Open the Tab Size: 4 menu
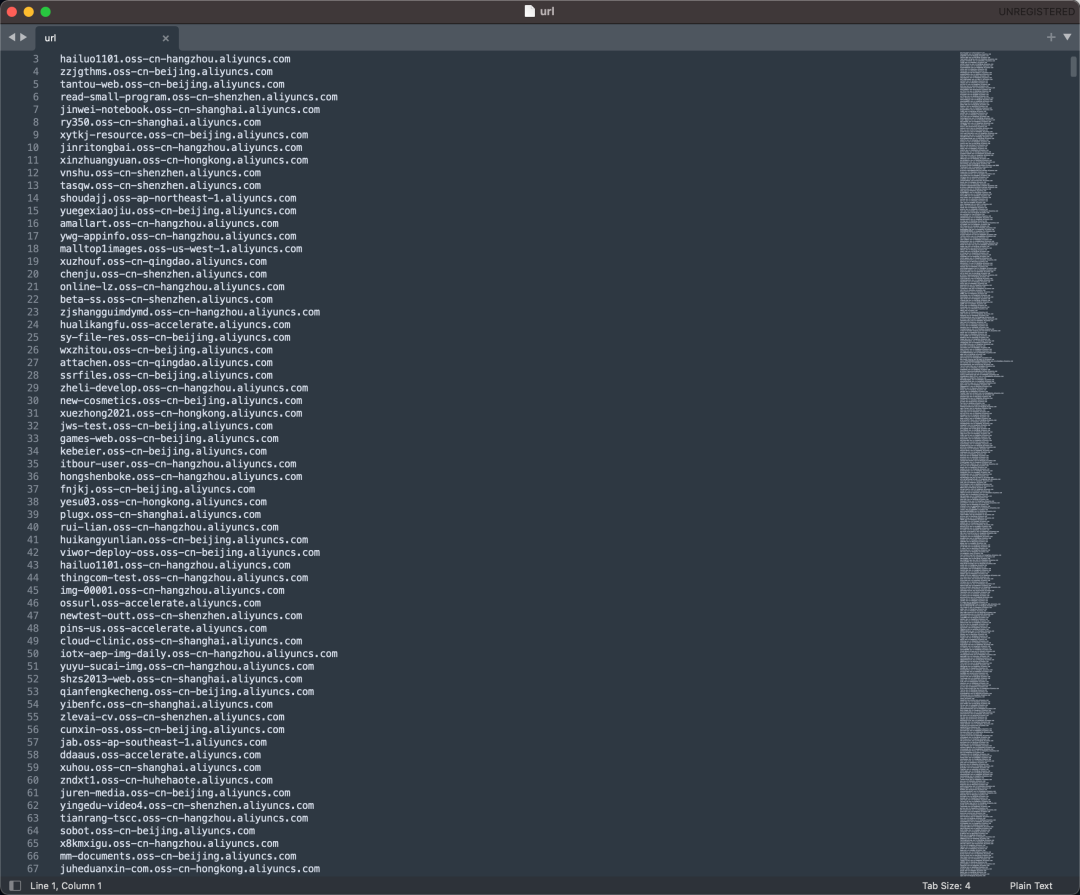 (x=946, y=885)
